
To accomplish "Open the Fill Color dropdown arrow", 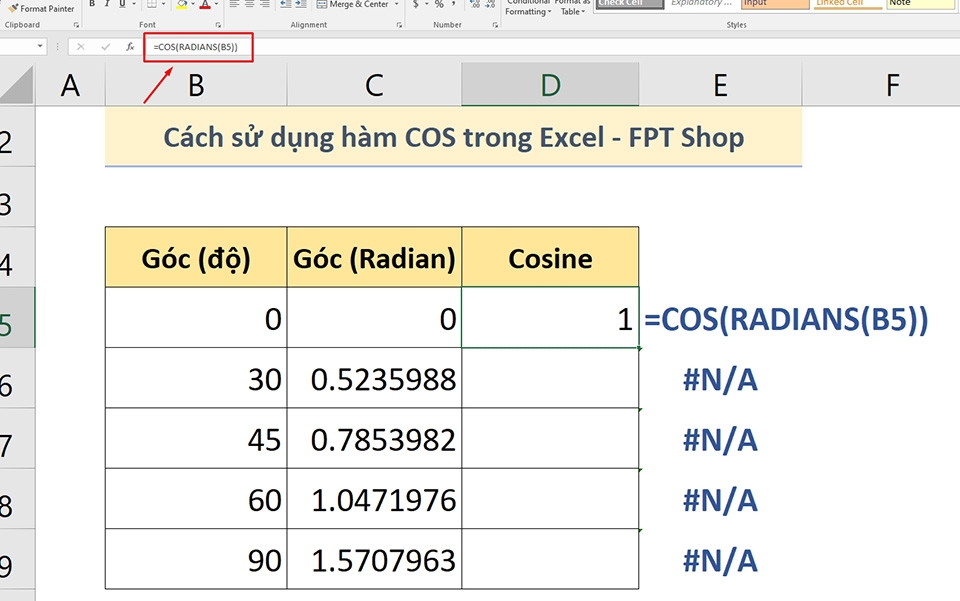I will tap(194, 5).
